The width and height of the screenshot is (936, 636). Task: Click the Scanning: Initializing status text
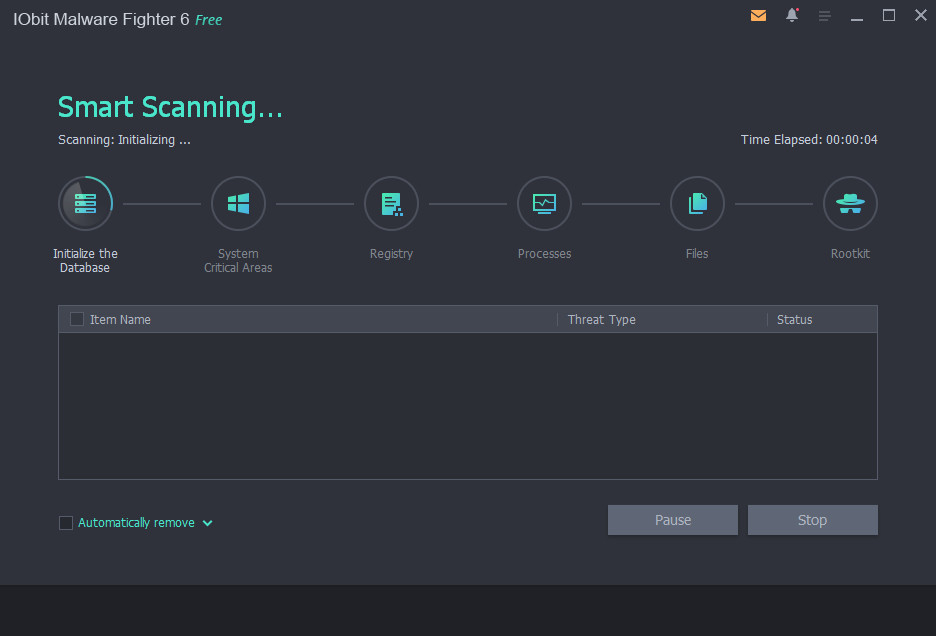(124, 140)
